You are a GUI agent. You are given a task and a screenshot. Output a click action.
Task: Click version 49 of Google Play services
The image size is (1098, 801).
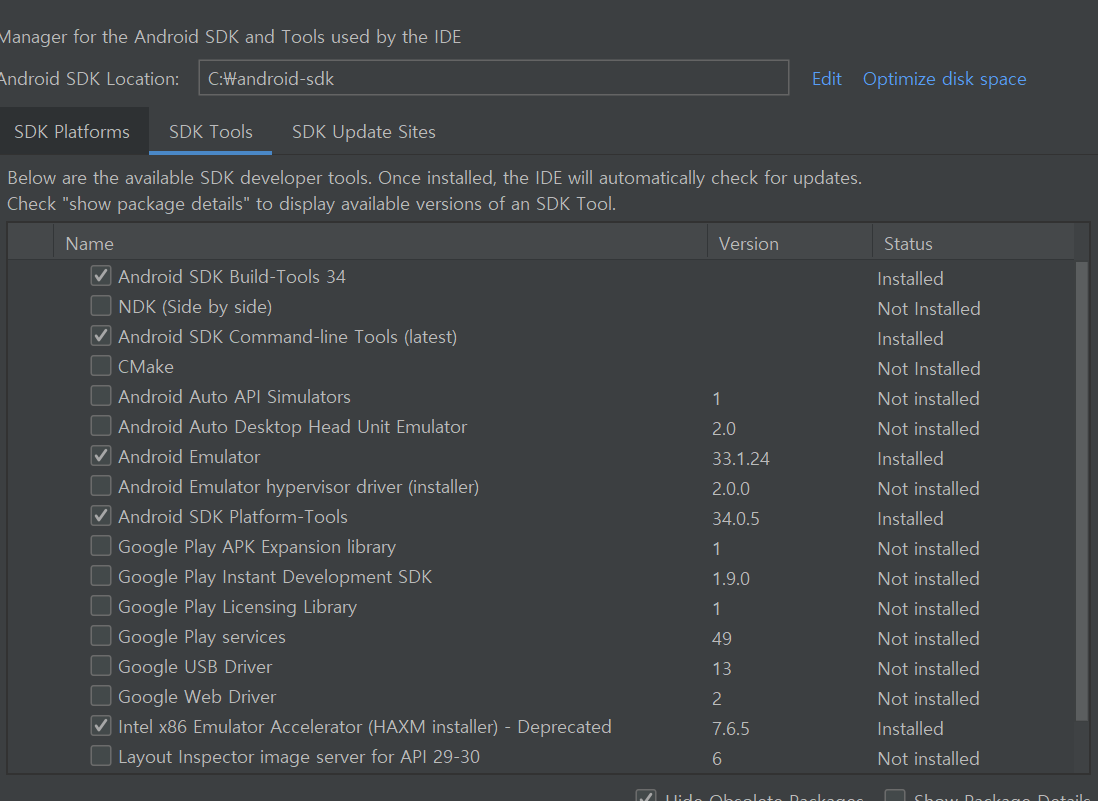coord(722,639)
